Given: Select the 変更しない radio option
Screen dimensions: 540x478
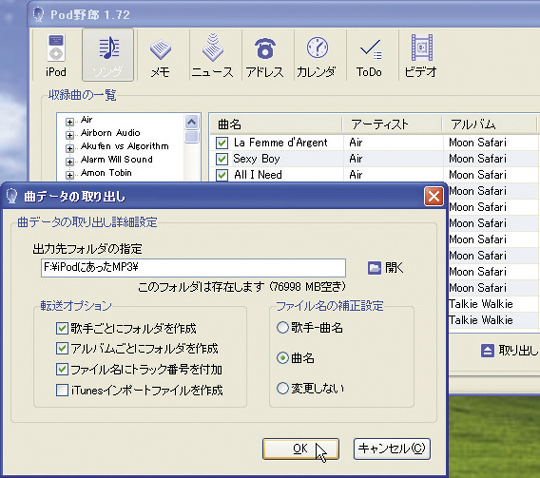Looking at the screenshot, I should click(283, 388).
